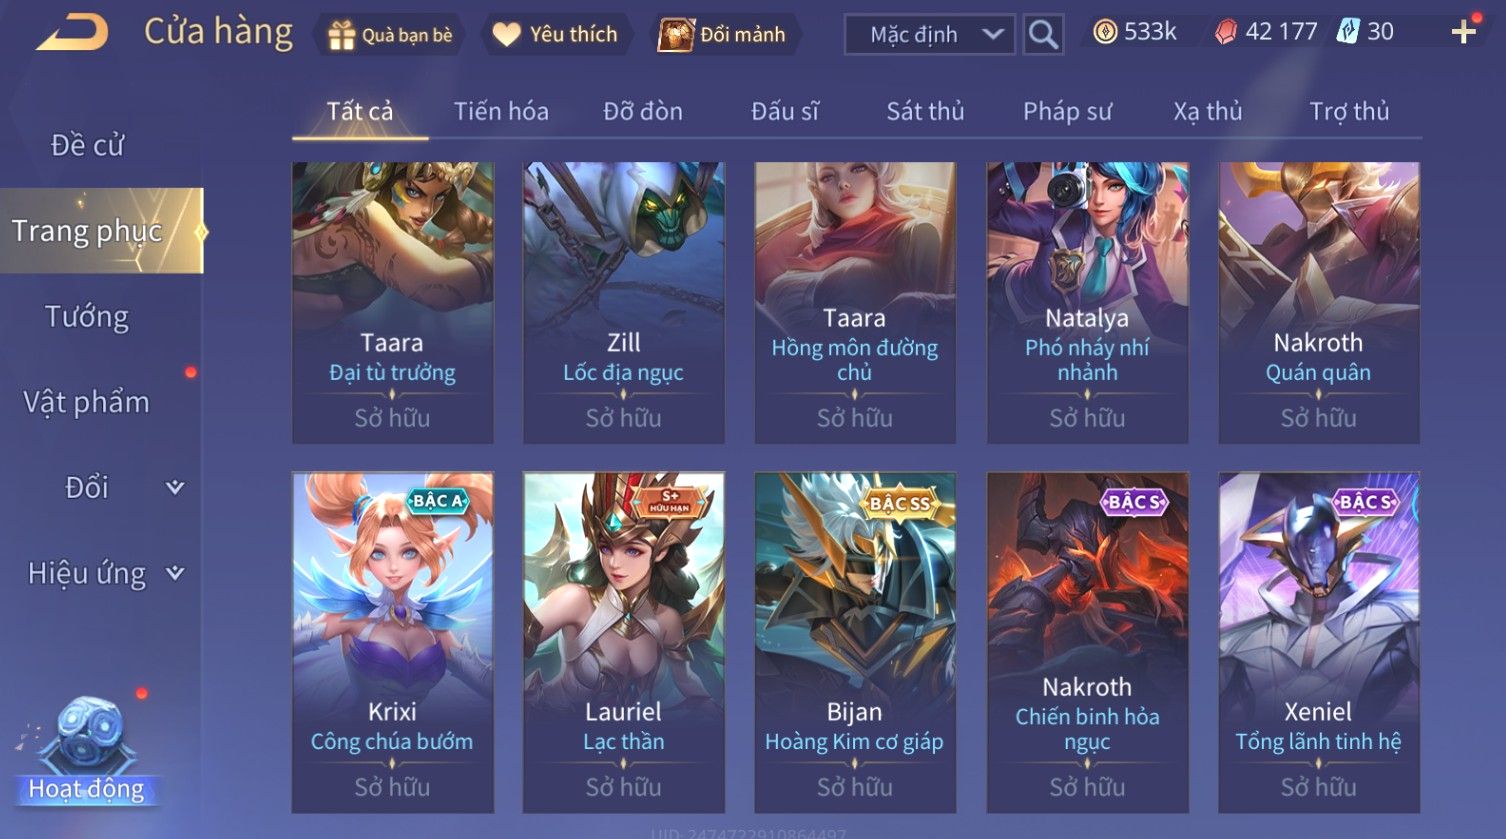Click the back arrow icon

(x=72, y=32)
